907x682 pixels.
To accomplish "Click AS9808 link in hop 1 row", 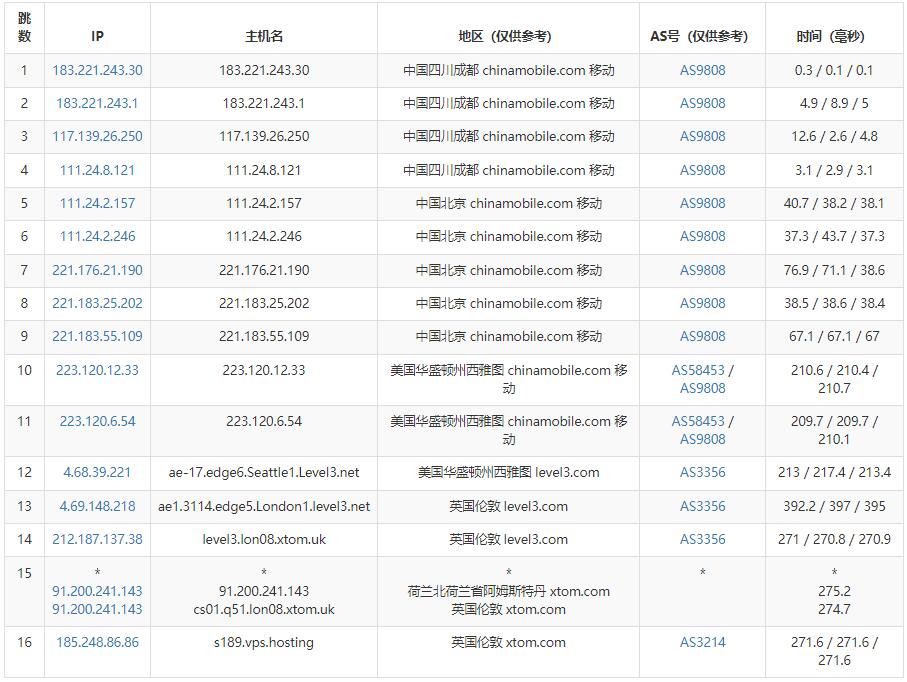I will pyautogui.click(x=702, y=70).
